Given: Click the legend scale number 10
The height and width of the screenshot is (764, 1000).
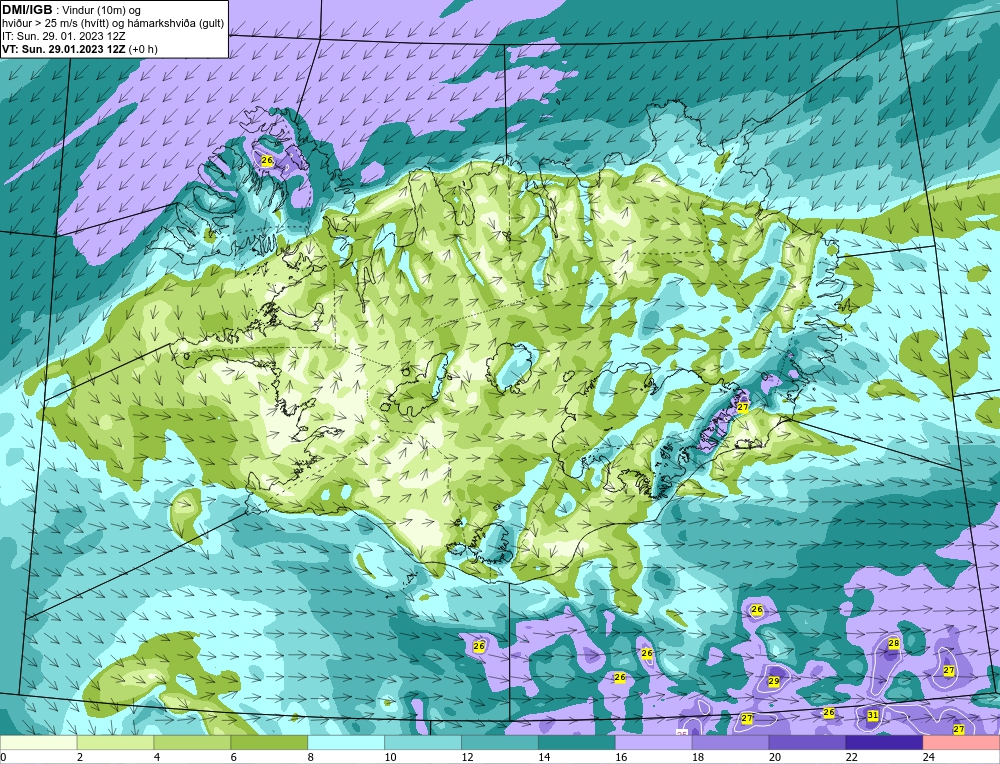Looking at the screenshot, I should click(x=390, y=757).
